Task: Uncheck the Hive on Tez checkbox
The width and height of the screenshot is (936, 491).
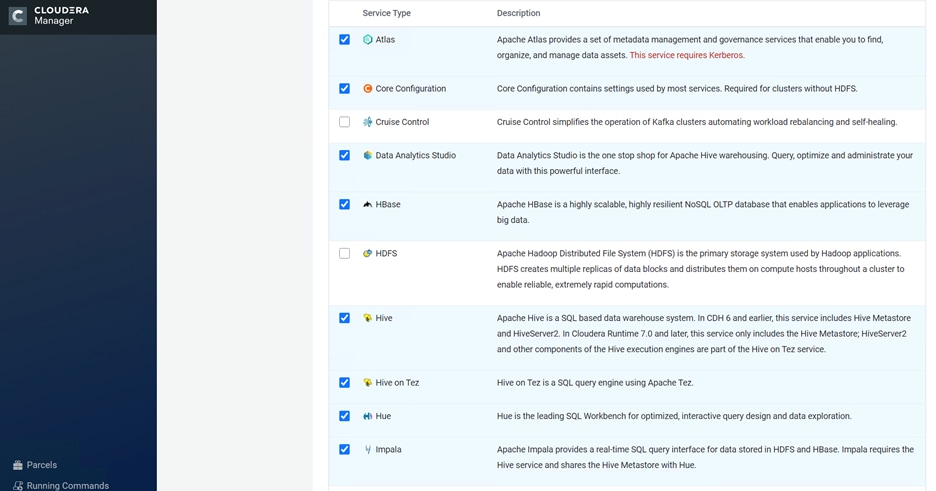Action: pos(344,382)
